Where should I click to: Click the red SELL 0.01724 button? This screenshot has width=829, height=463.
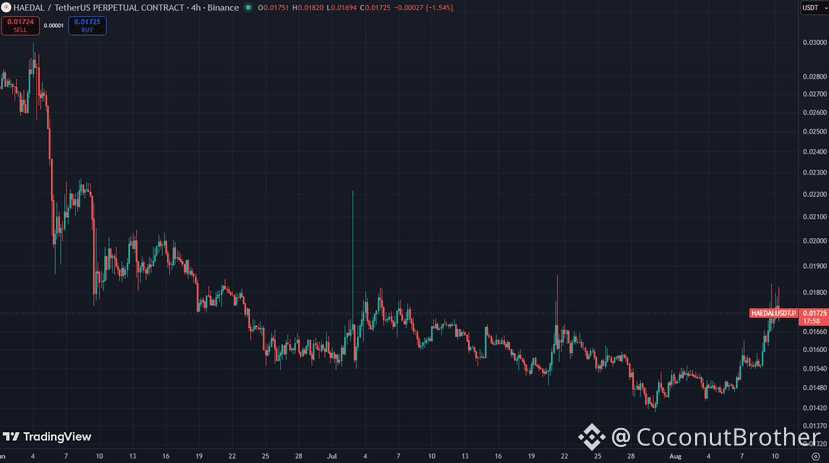click(x=20, y=25)
